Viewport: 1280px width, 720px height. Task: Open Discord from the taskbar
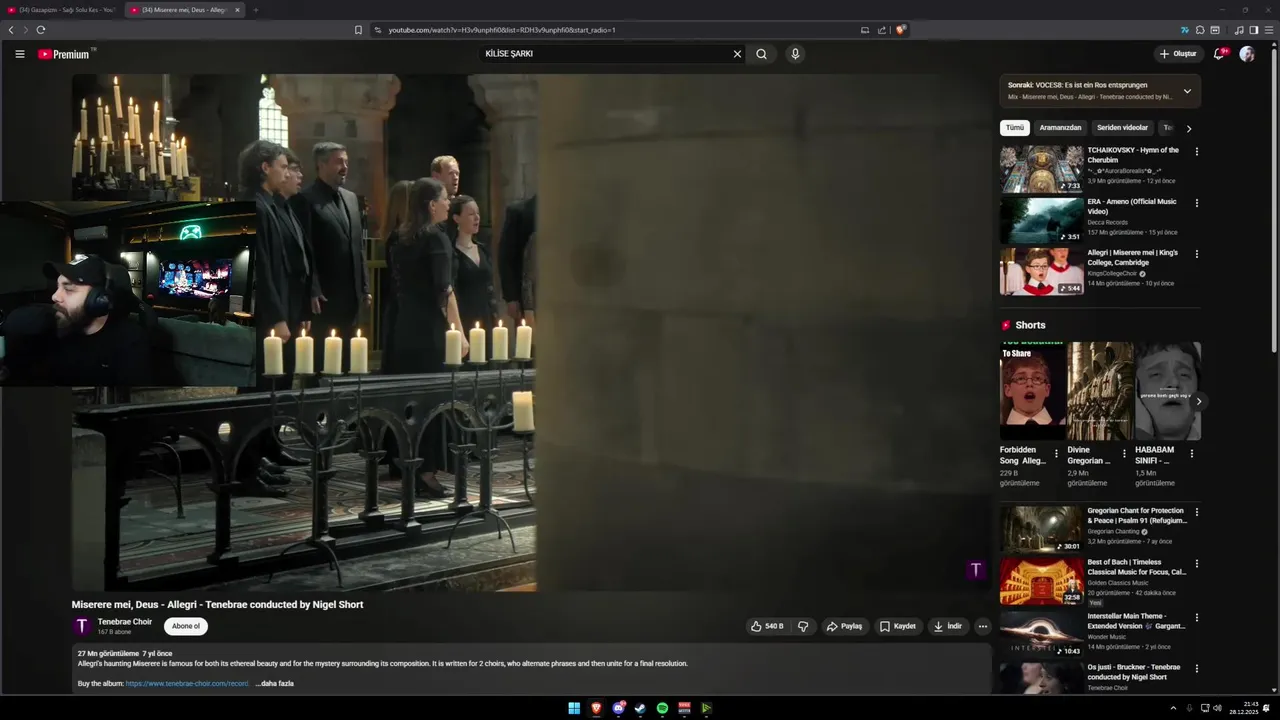coord(619,708)
